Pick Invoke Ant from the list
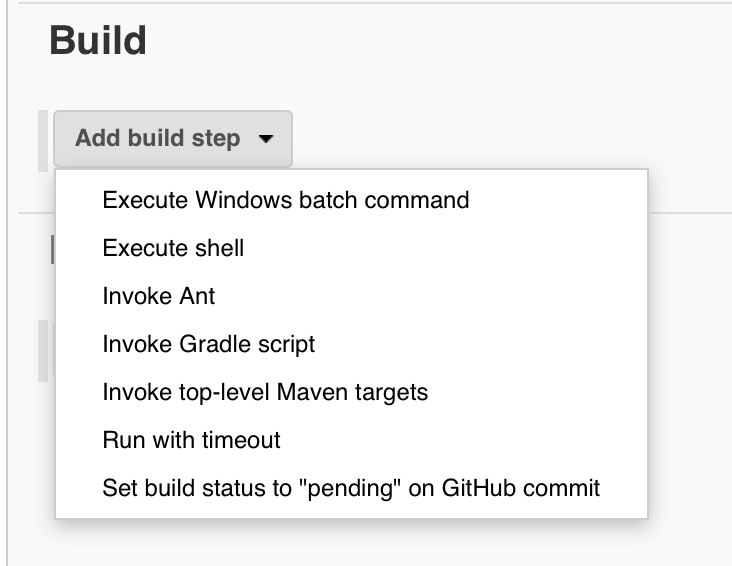The width and height of the screenshot is (732, 566). tap(158, 296)
